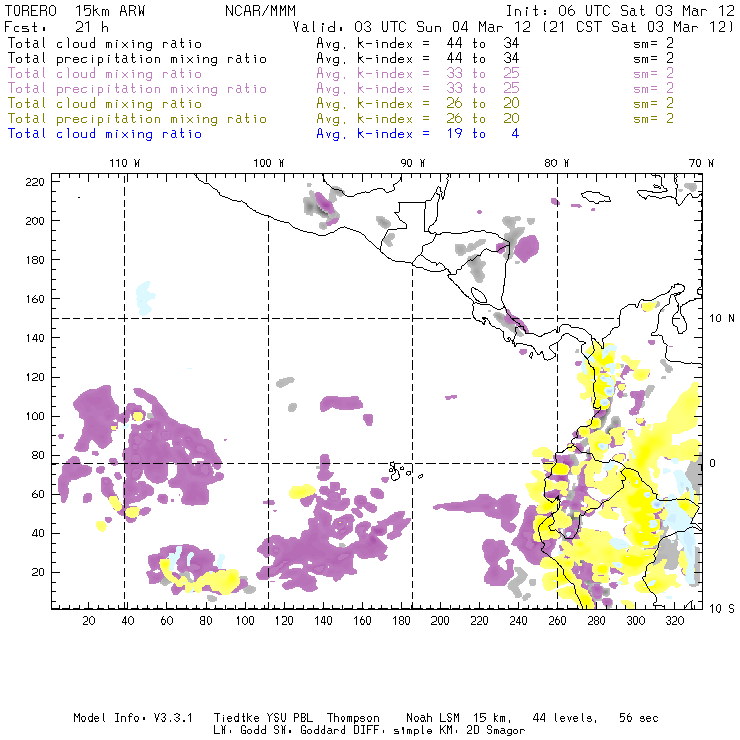Click the "10 S" latitude label
740x740 pixels.
click(x=722, y=609)
